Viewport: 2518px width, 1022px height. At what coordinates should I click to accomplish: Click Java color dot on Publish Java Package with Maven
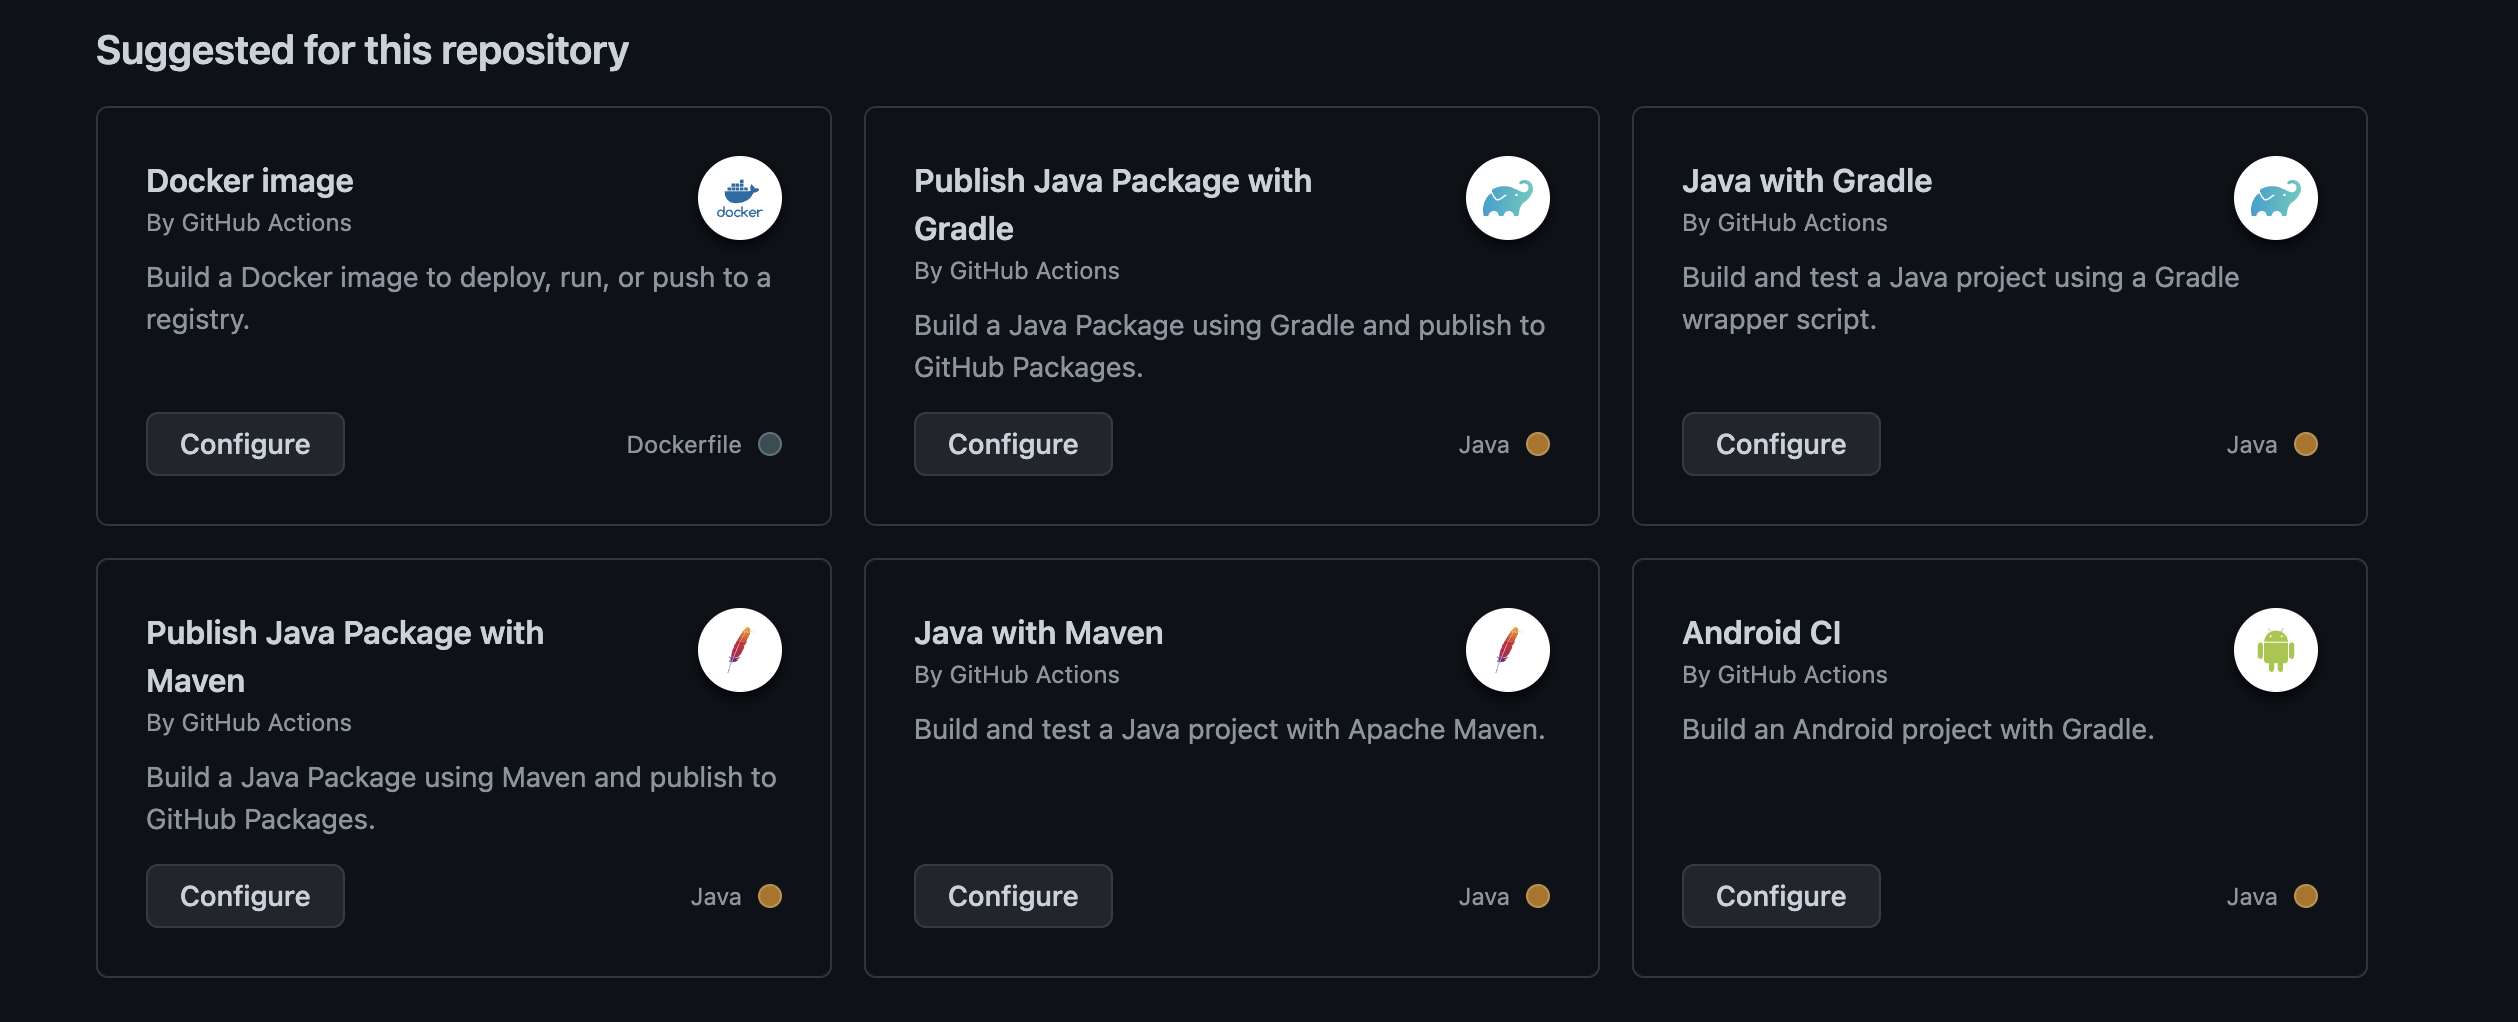770,896
